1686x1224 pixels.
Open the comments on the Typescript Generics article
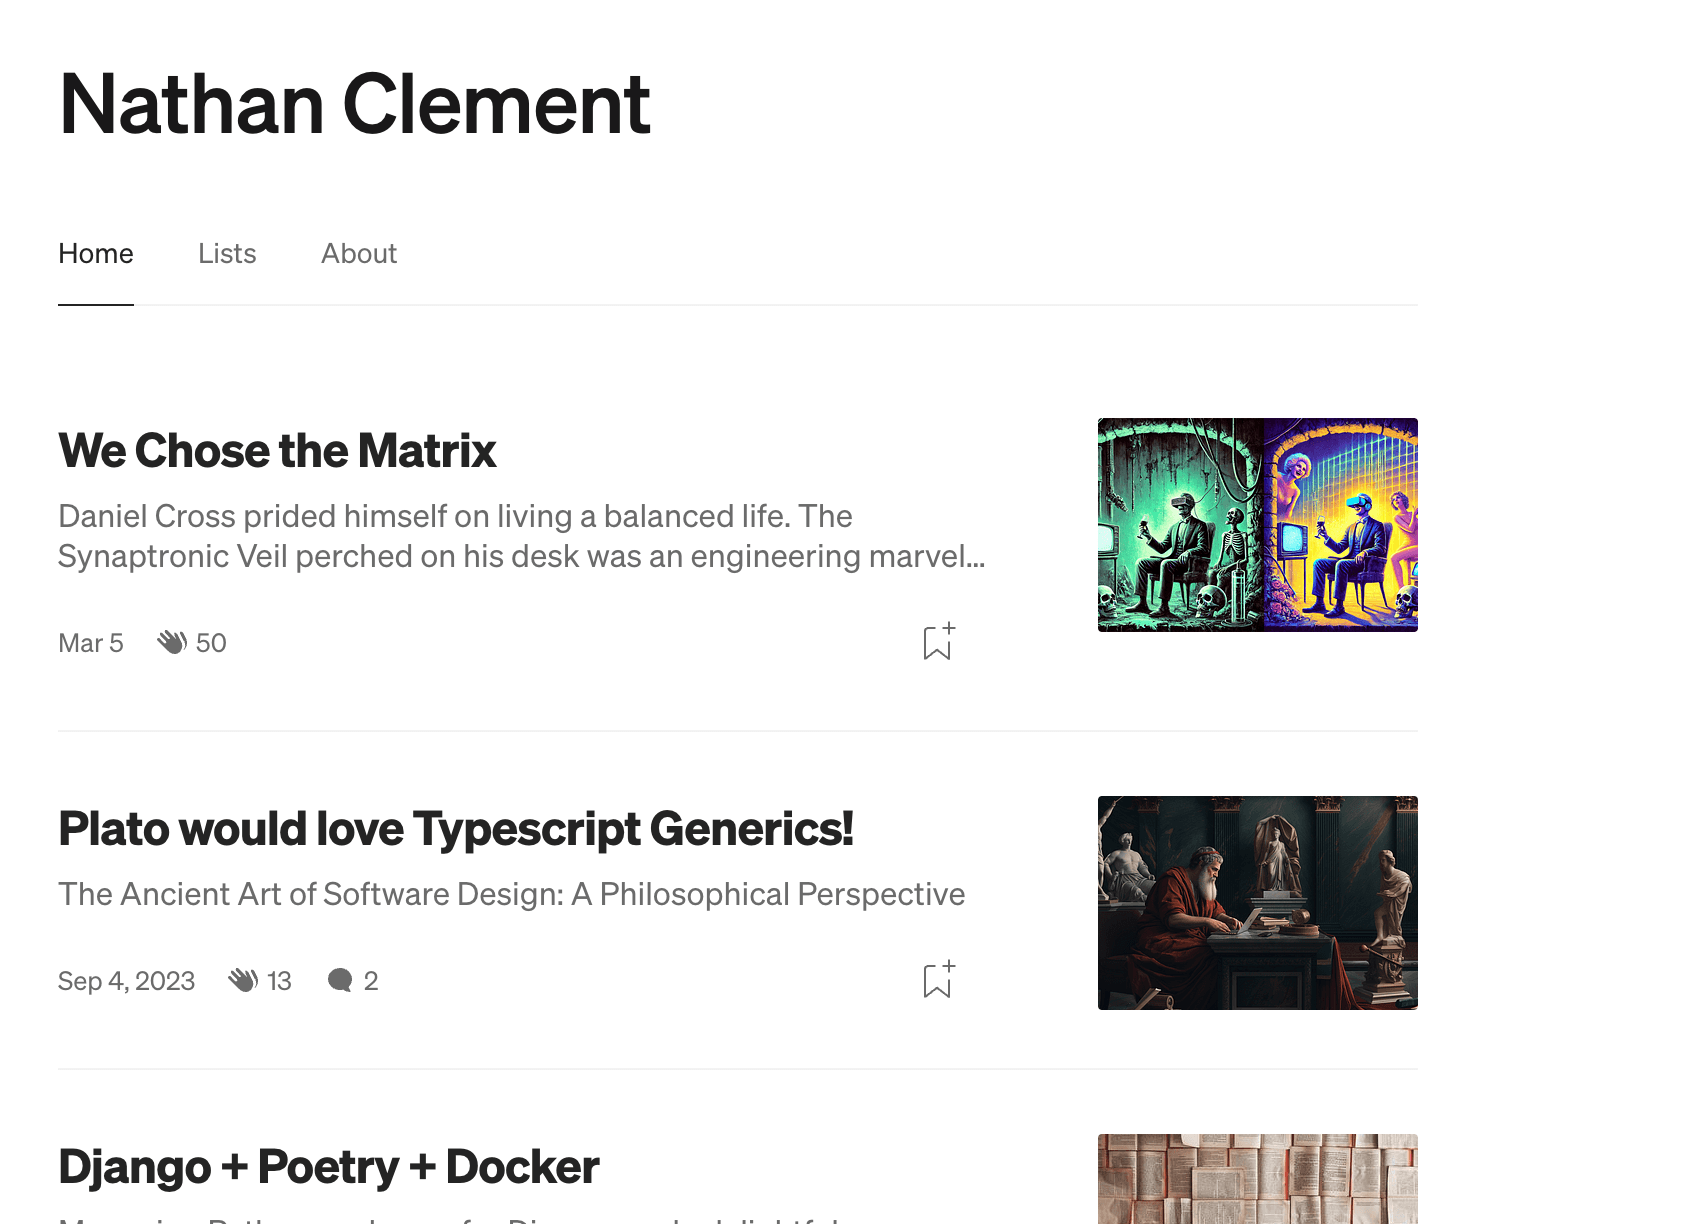click(x=340, y=980)
